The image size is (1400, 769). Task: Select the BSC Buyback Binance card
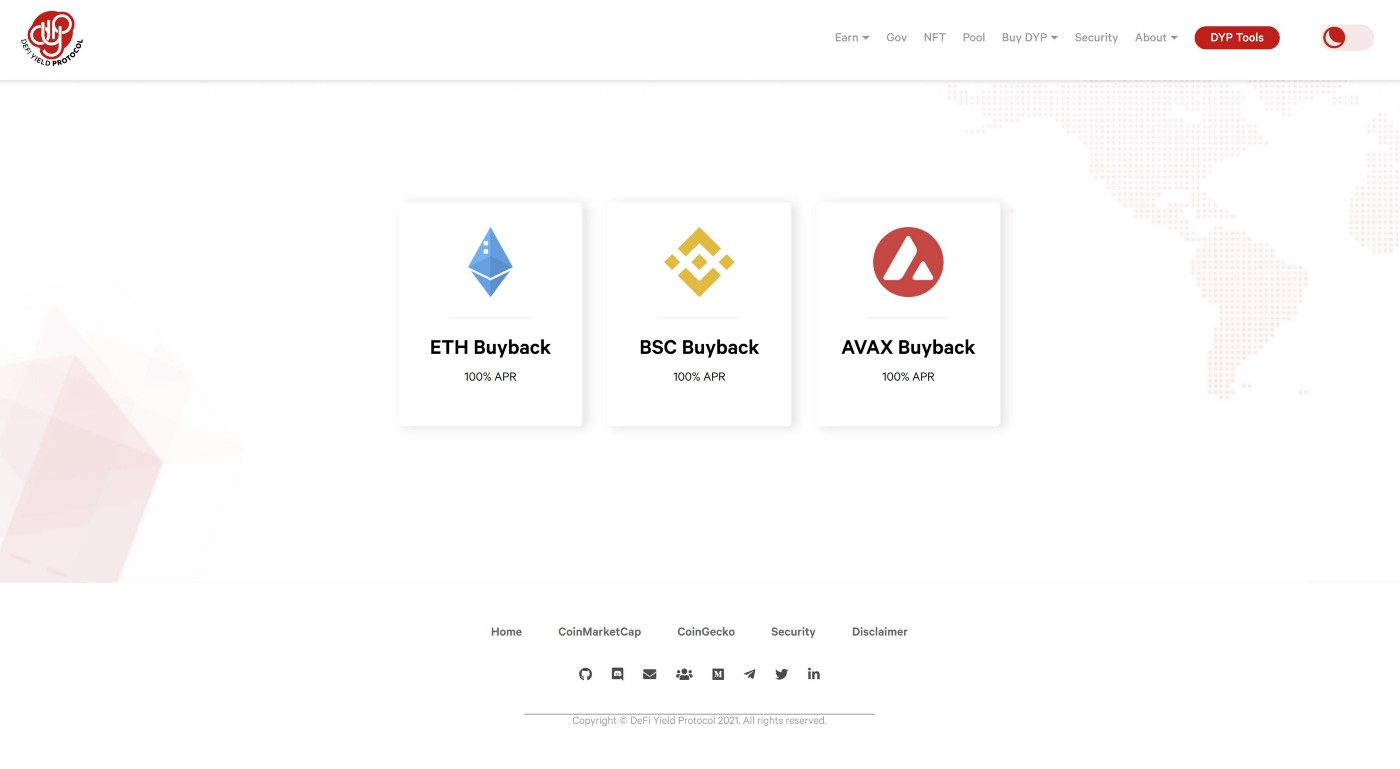[x=699, y=314]
